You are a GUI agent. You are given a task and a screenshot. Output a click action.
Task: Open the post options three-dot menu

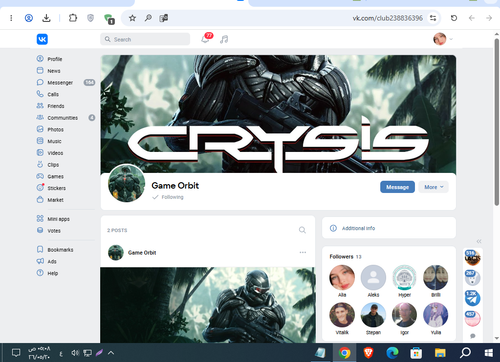click(x=303, y=252)
